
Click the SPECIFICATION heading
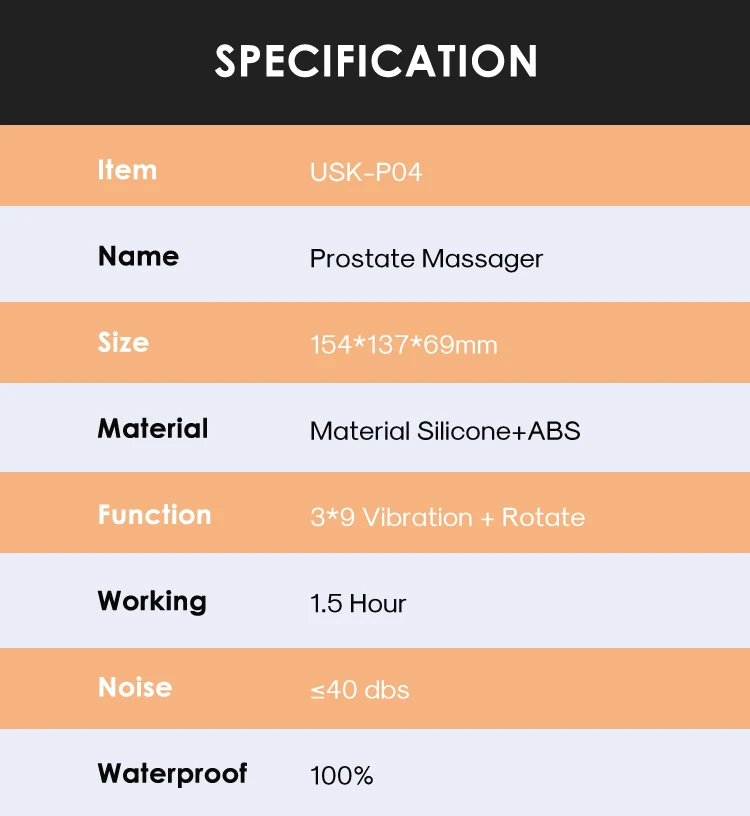click(x=376, y=61)
